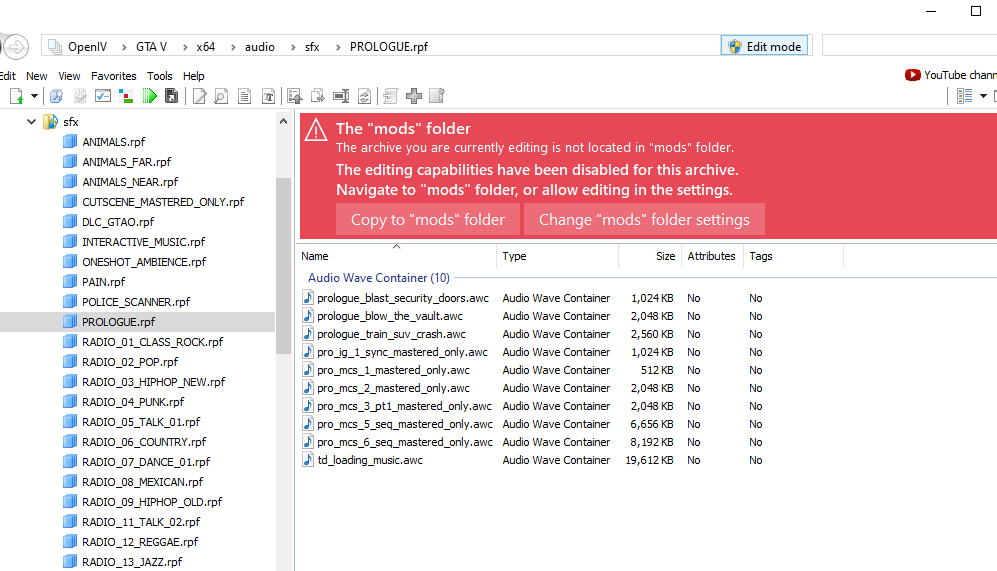Click Change "mods" folder settings button
This screenshot has height=571, width=997.
coord(644,219)
